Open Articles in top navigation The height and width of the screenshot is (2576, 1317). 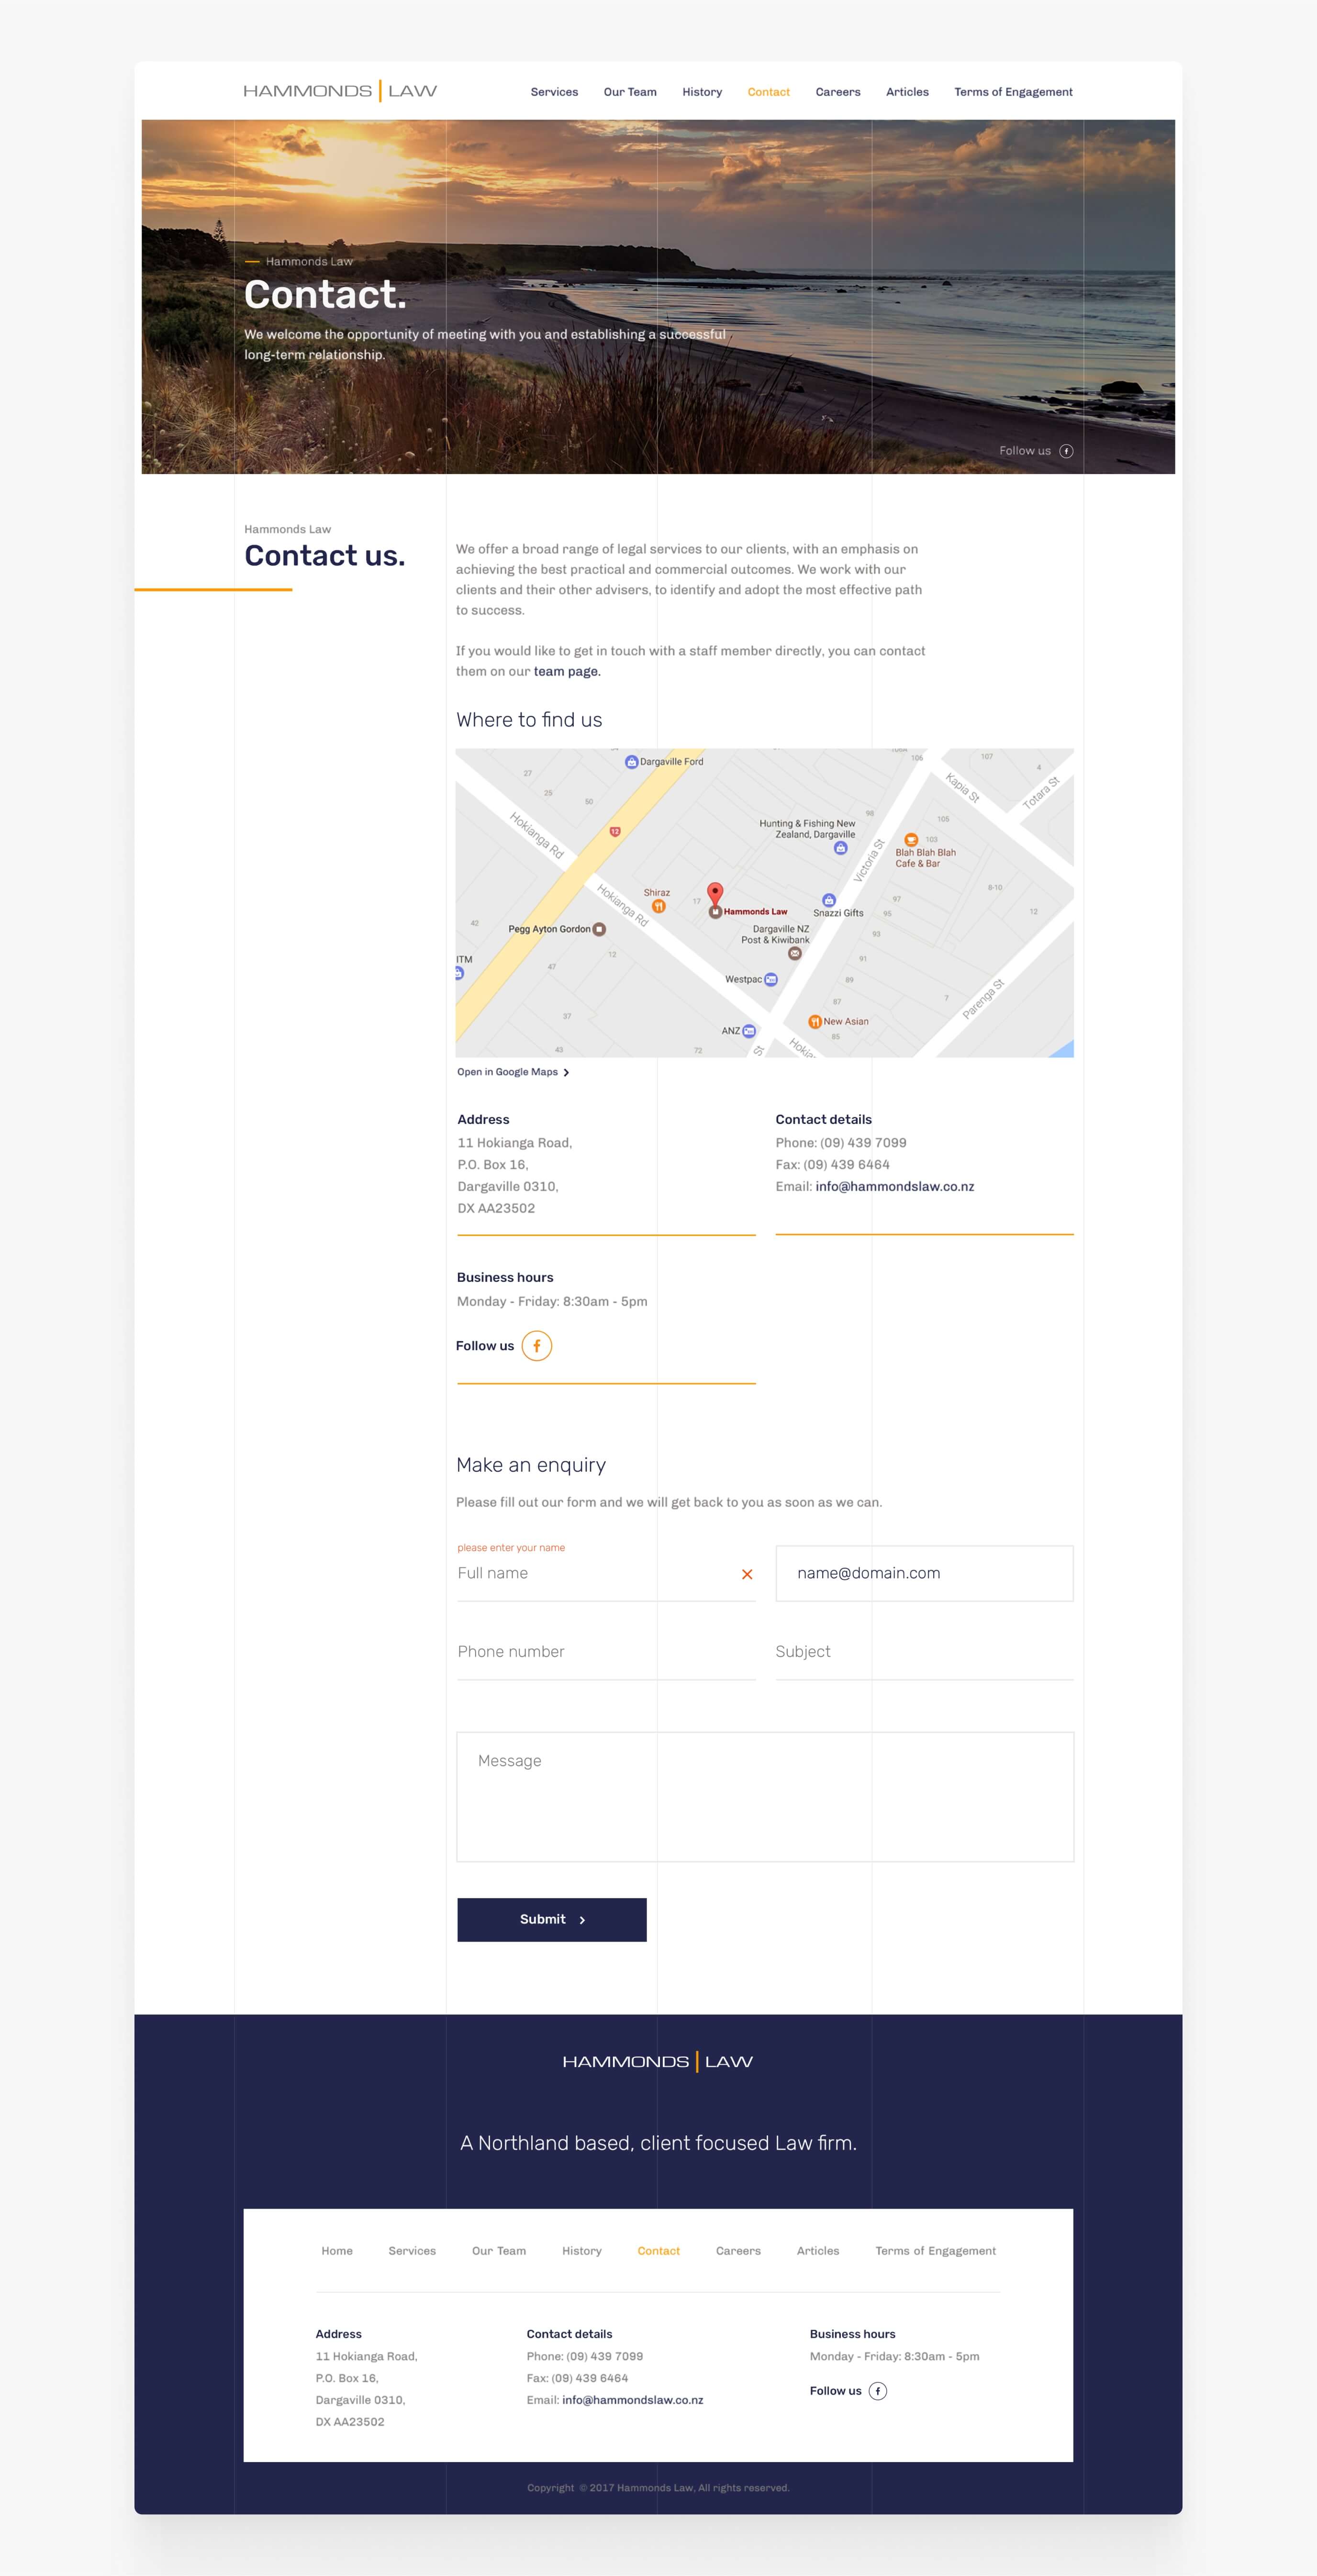coord(907,92)
